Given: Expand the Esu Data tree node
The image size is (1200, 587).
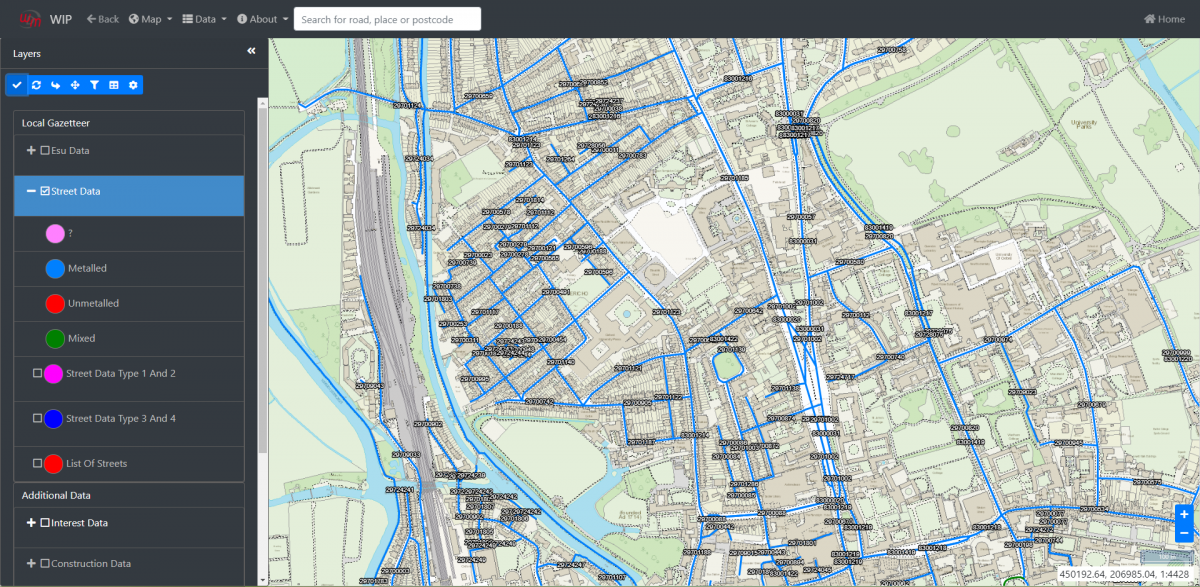Looking at the screenshot, I should (31, 150).
